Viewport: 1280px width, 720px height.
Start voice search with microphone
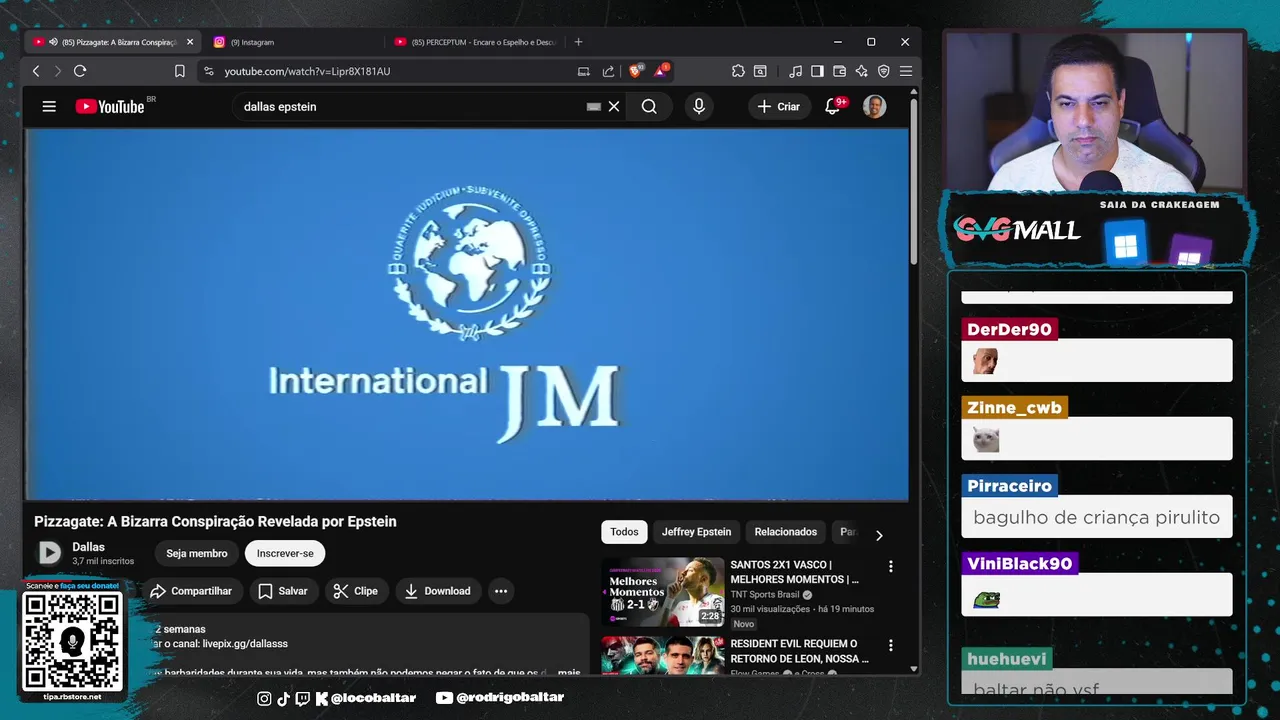pos(699,106)
